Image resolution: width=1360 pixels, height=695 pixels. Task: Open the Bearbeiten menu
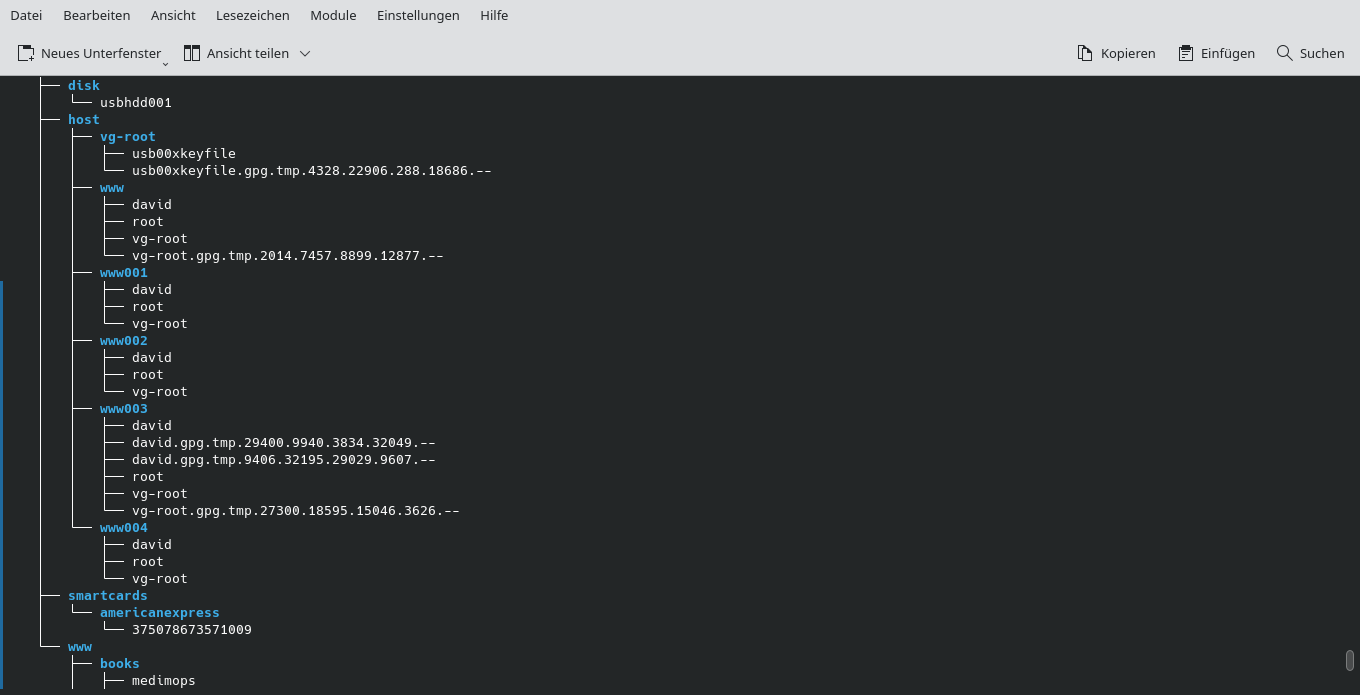[96, 15]
